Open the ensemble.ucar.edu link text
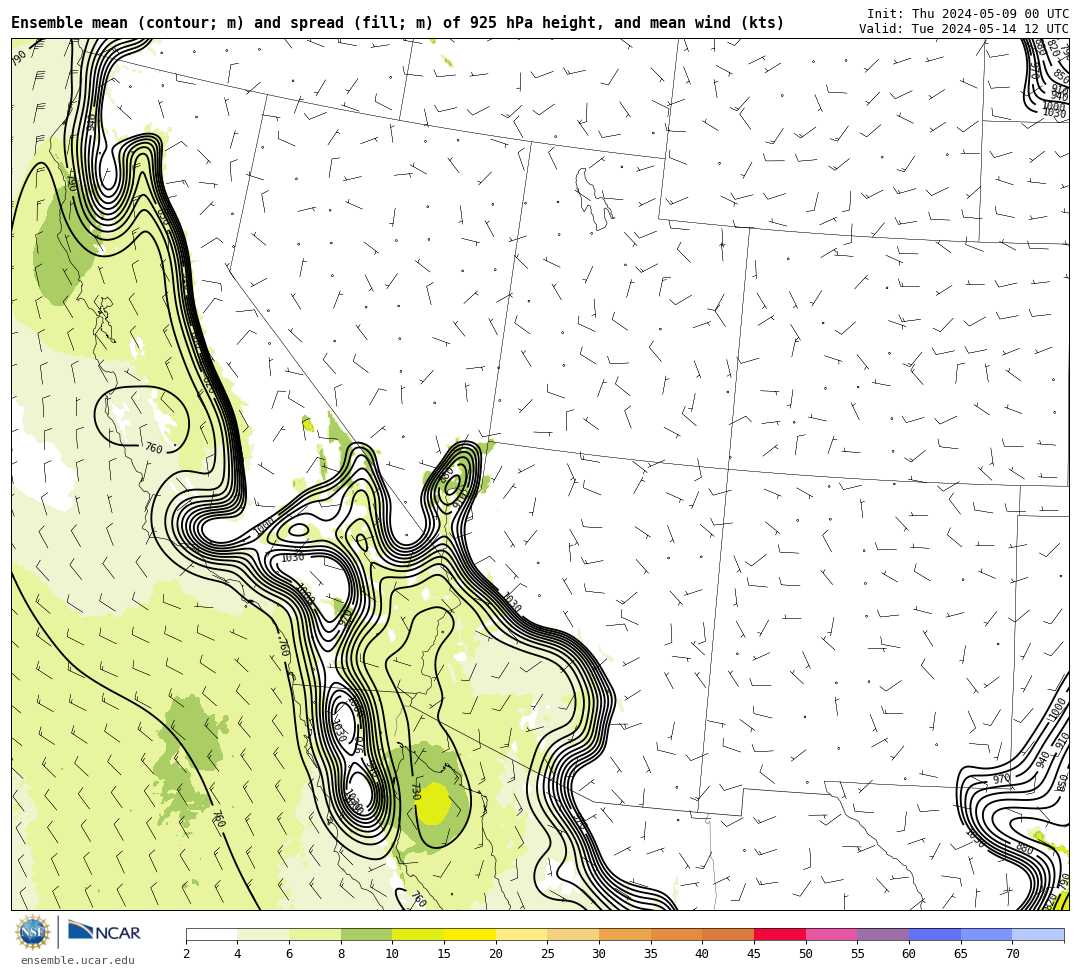1080x973 pixels. click(78, 960)
